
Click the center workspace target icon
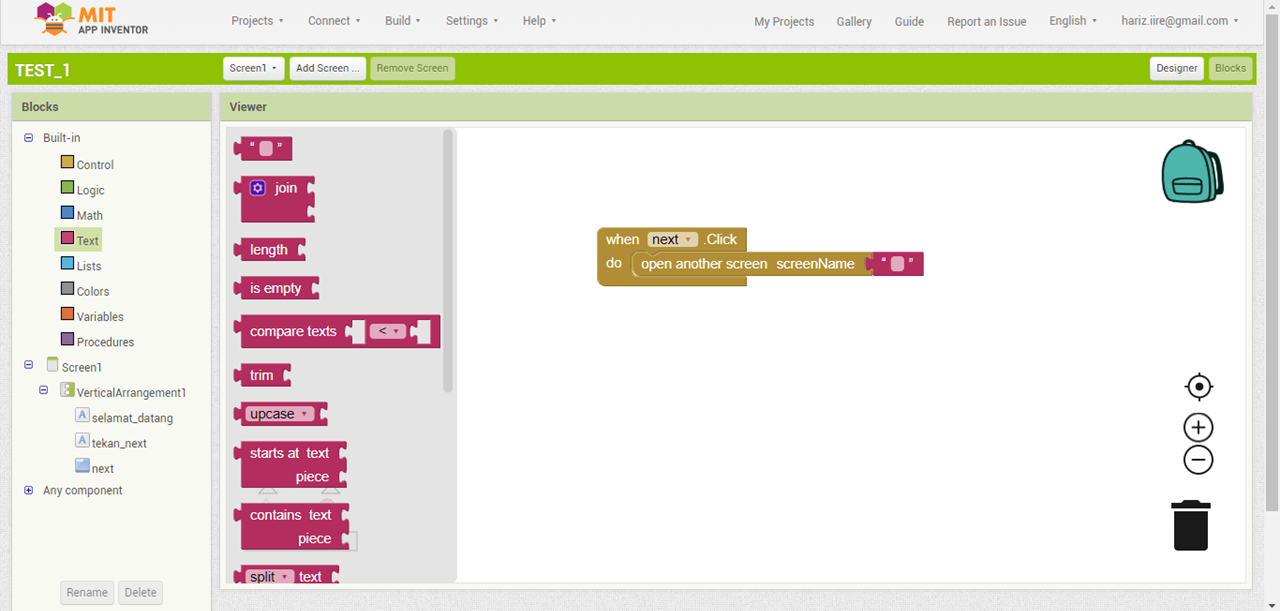[1198, 387]
